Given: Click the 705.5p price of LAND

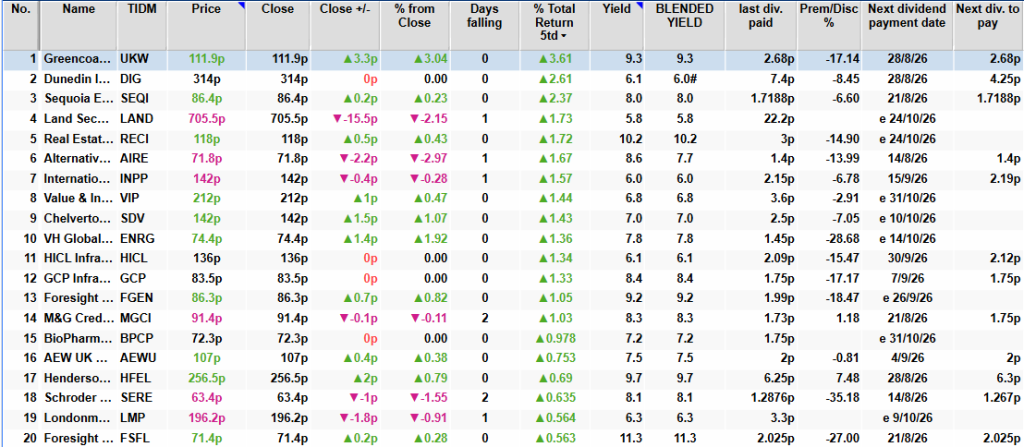Looking at the screenshot, I should pyautogui.click(x=206, y=120).
